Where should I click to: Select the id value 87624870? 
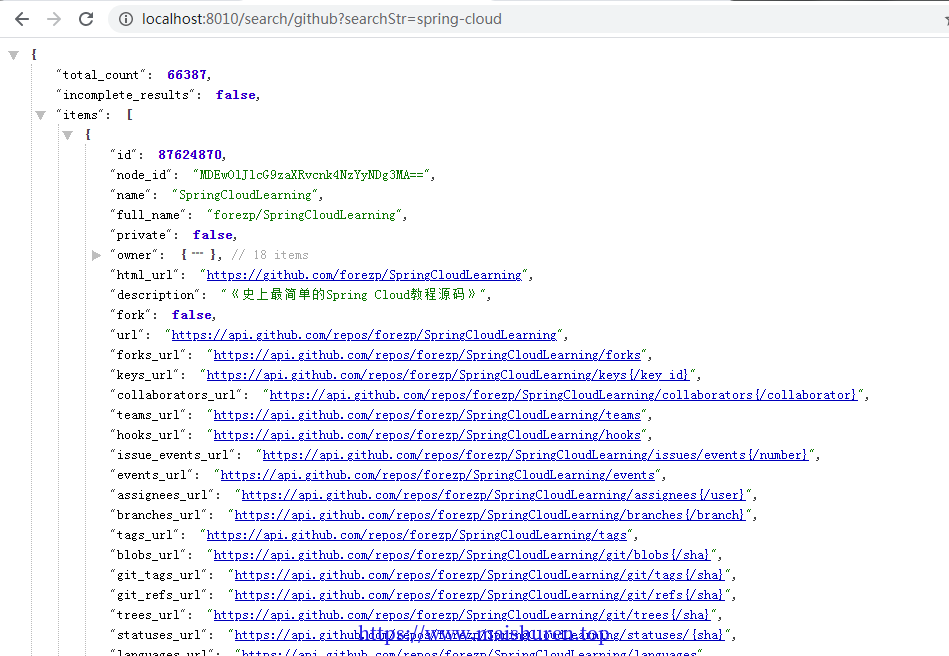pos(190,155)
